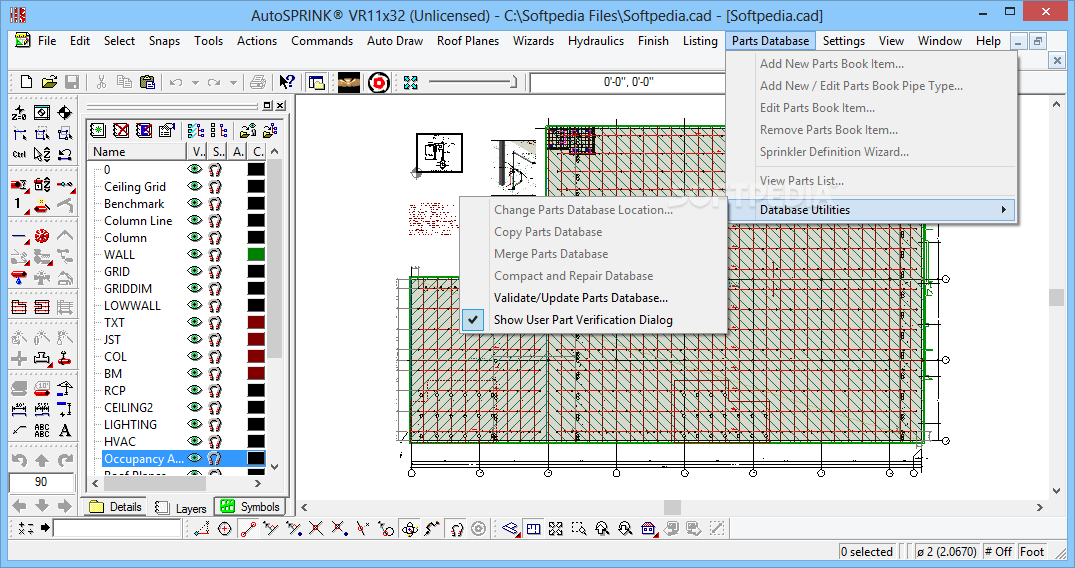The image size is (1075, 568).
Task: Open the redo history dropdown arrow
Action: click(x=233, y=83)
